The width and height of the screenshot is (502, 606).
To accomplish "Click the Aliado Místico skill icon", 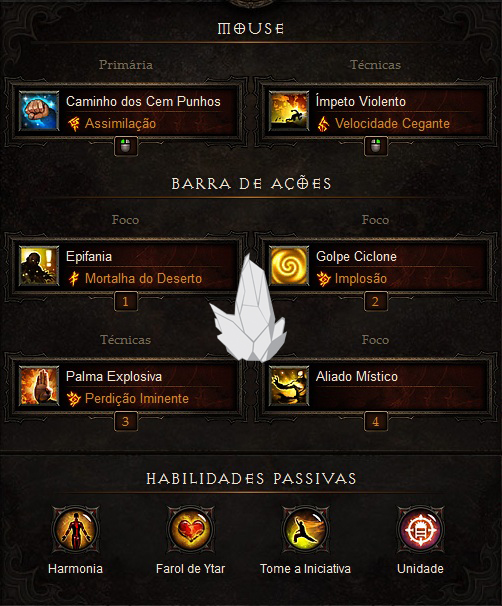I will pos(289,386).
